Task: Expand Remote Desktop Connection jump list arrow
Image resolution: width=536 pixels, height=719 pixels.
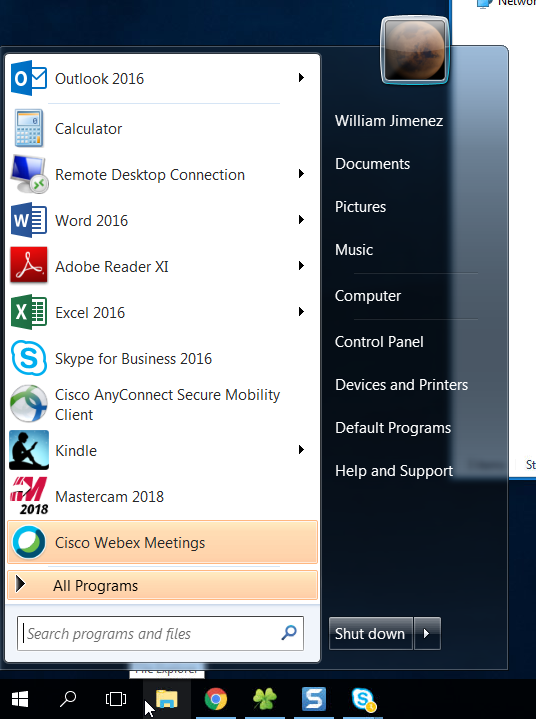Action: [x=301, y=173]
